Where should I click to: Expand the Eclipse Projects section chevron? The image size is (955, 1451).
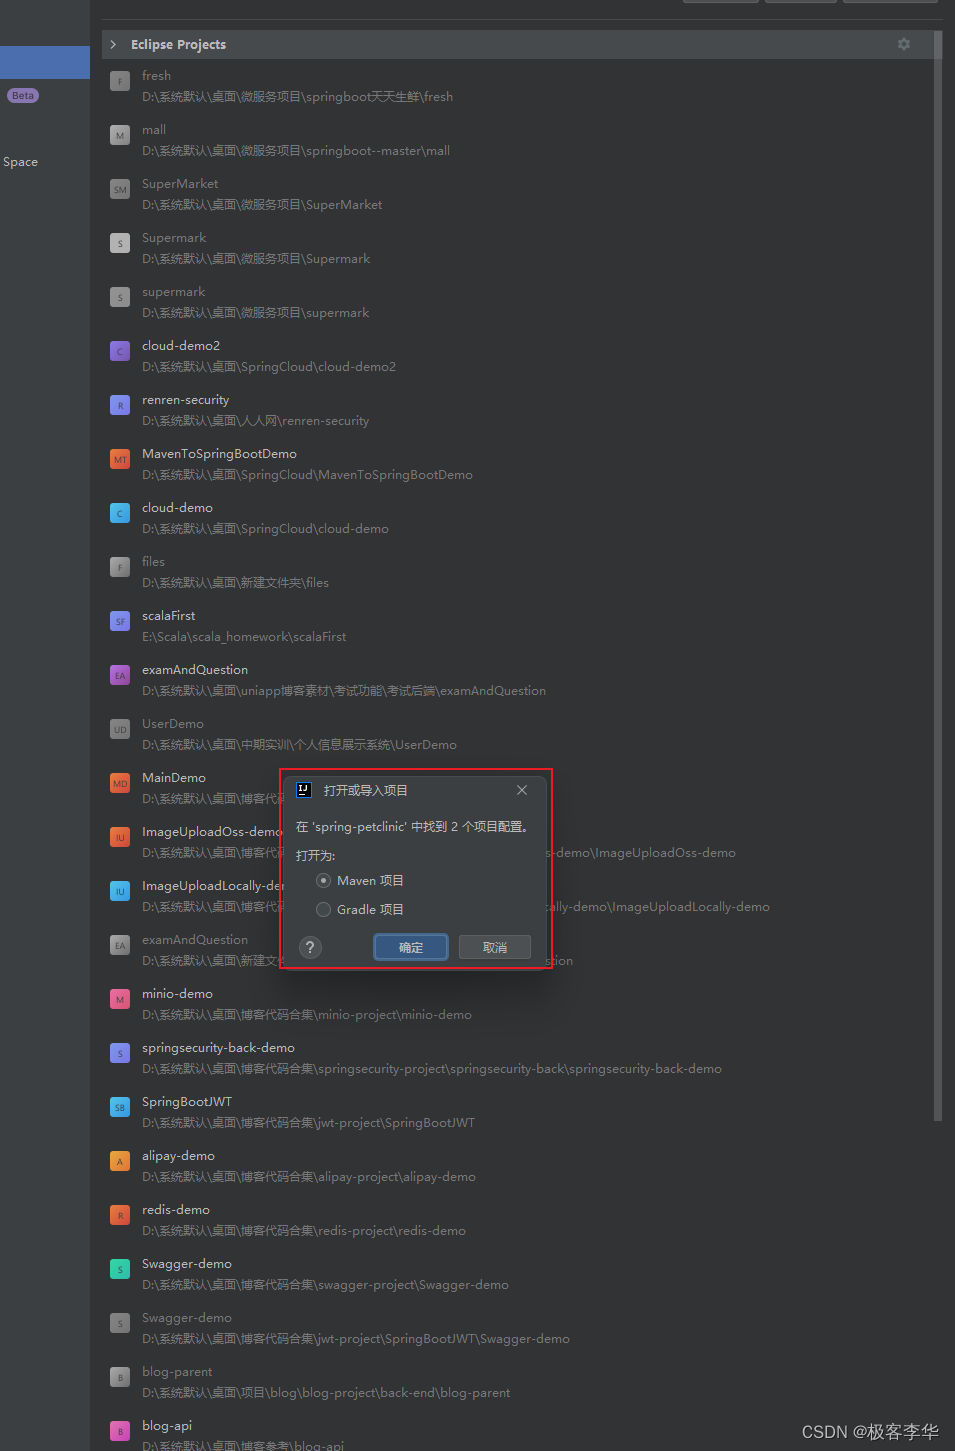pyautogui.click(x=113, y=44)
